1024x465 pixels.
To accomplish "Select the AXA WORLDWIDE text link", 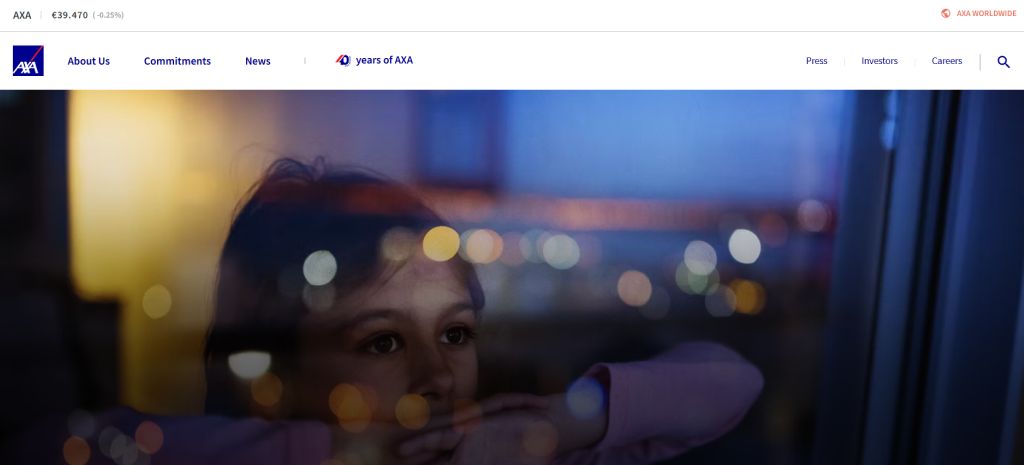I will tap(986, 13).
